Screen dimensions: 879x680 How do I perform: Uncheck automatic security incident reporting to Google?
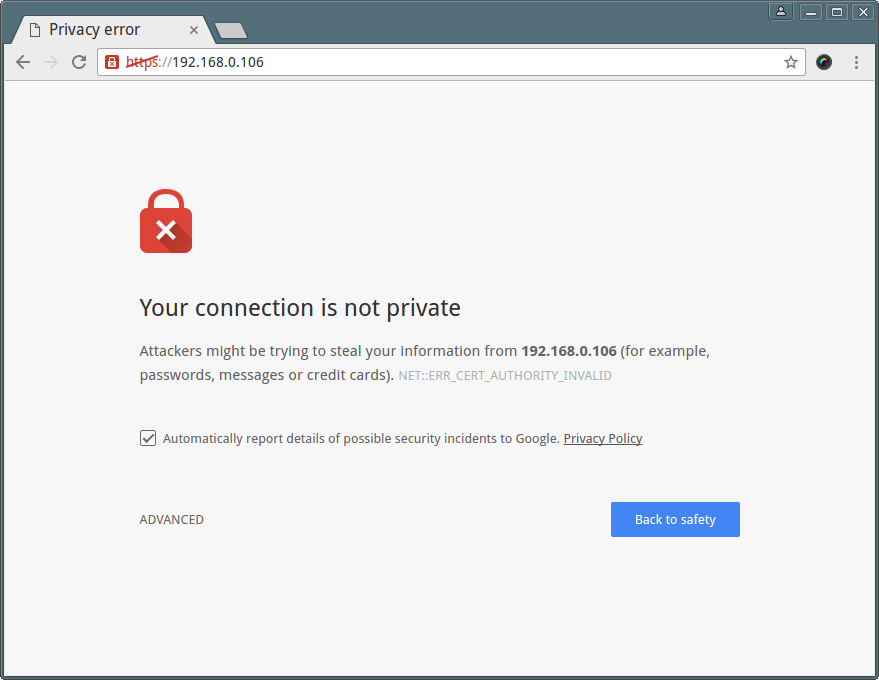(x=148, y=438)
